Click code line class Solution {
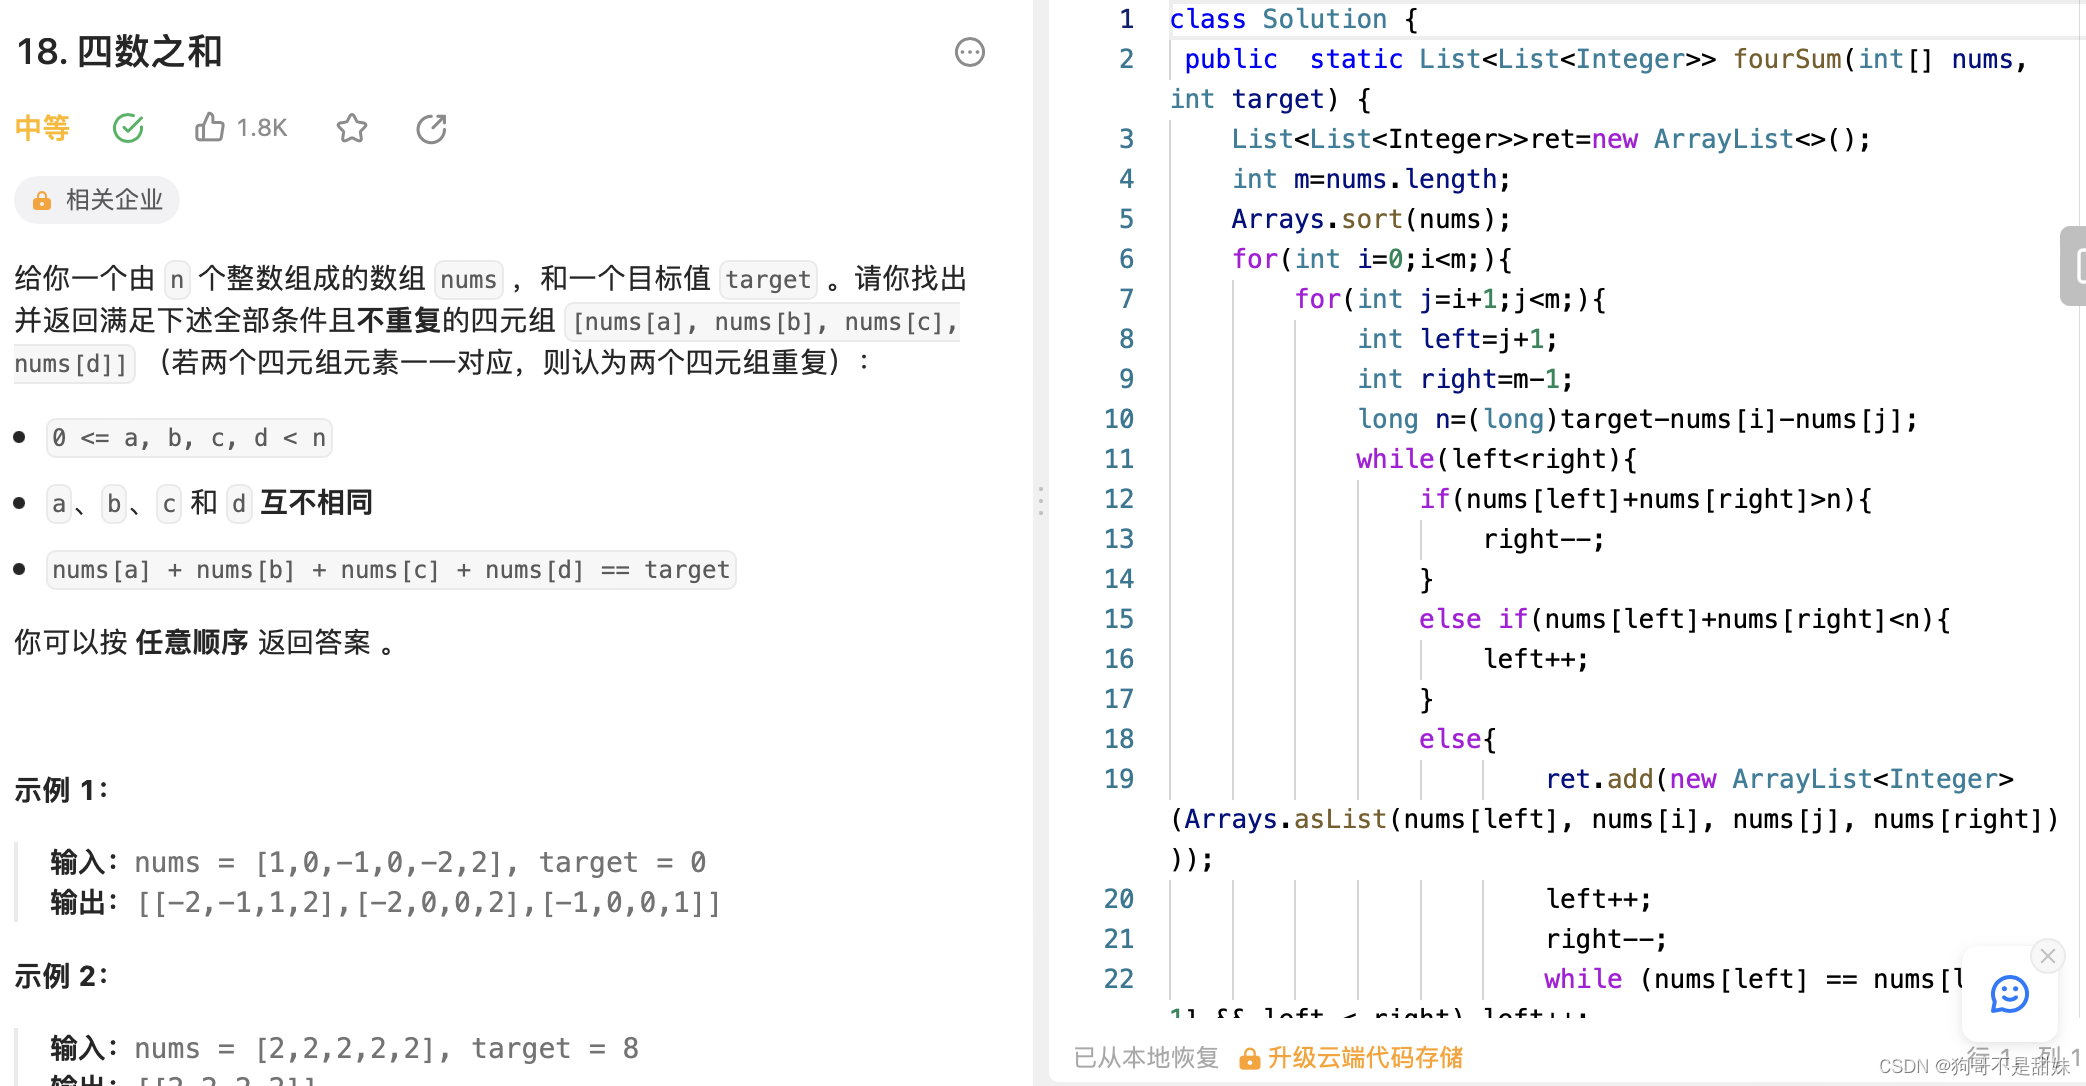 click(x=1294, y=19)
